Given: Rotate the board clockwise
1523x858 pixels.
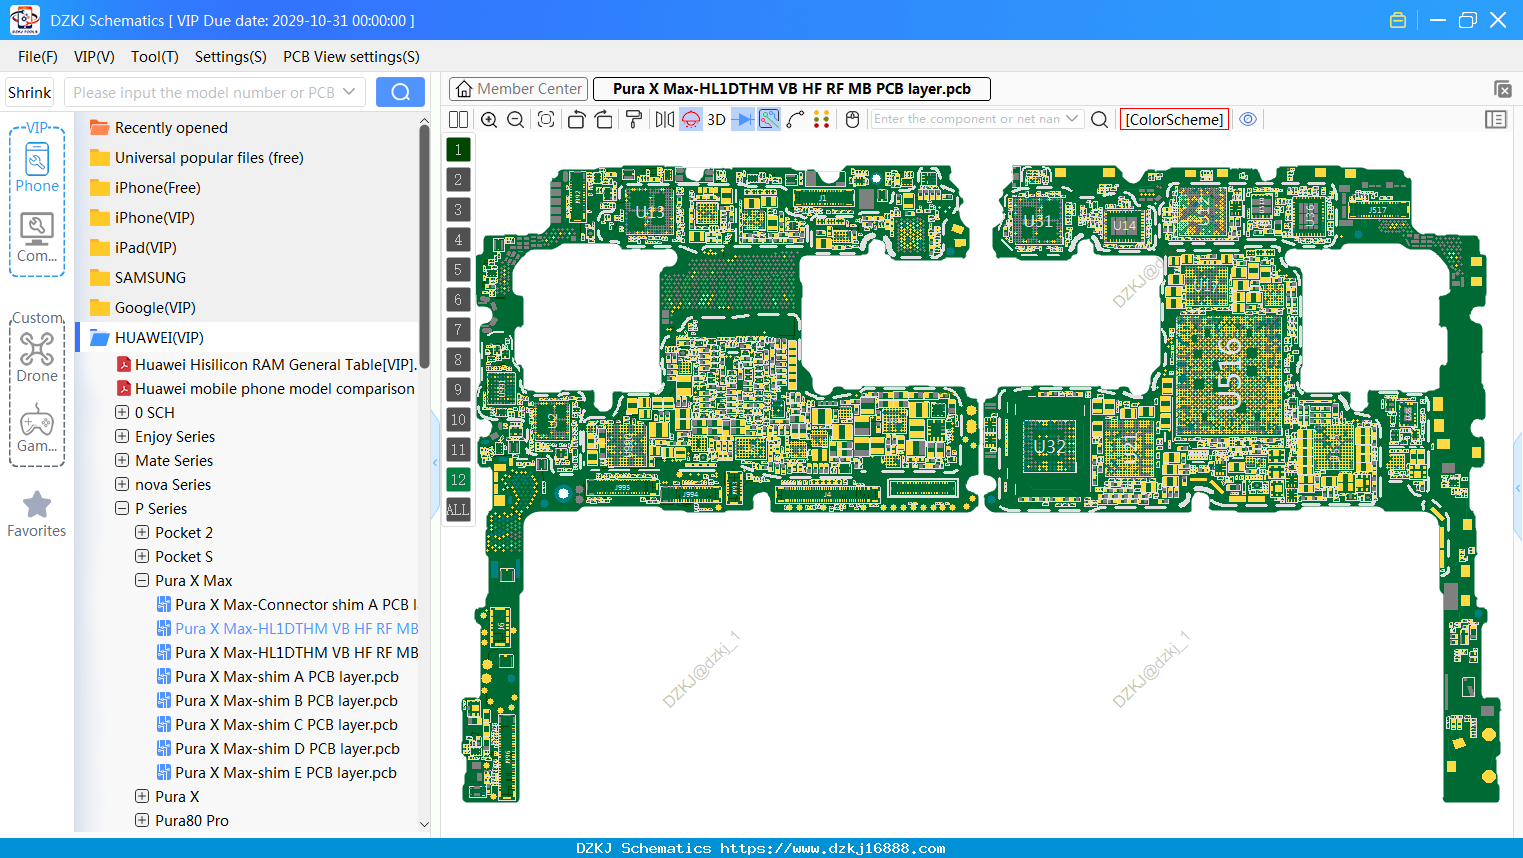Looking at the screenshot, I should pyautogui.click(x=604, y=119).
